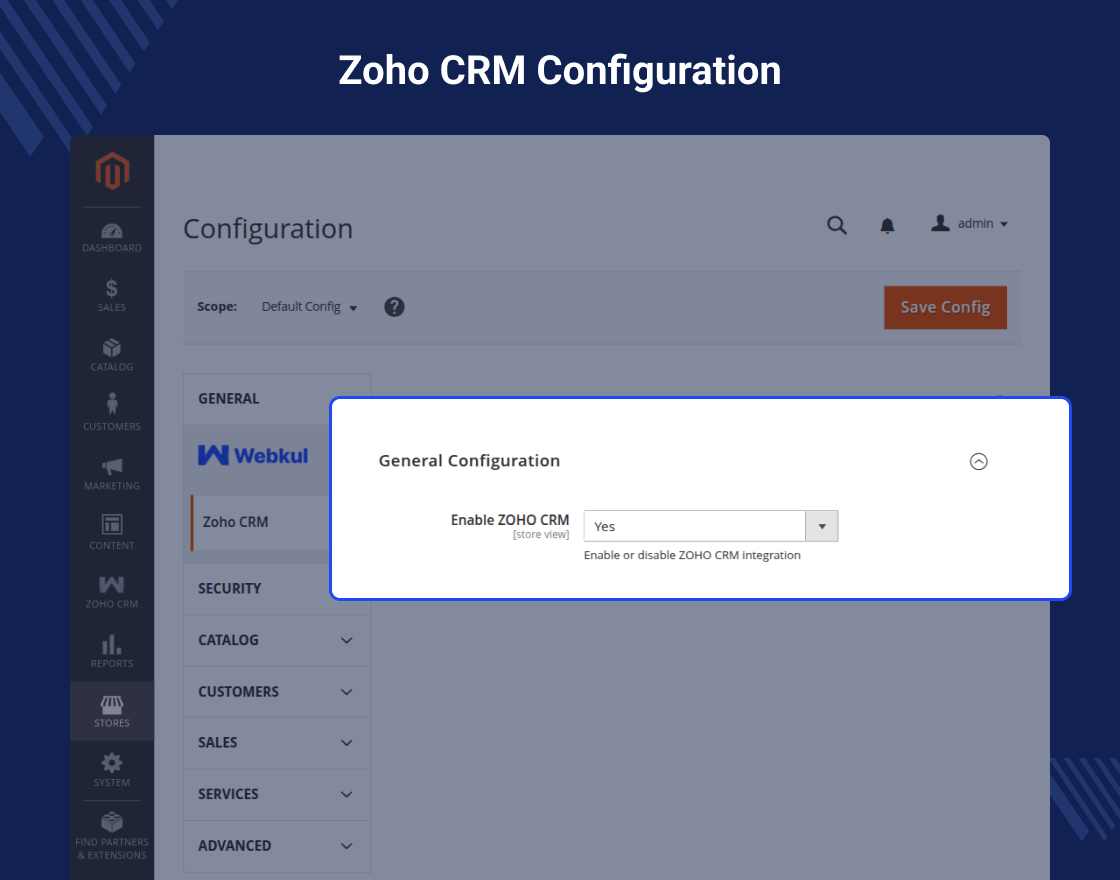Expand the SALES tab chevron

346,743
